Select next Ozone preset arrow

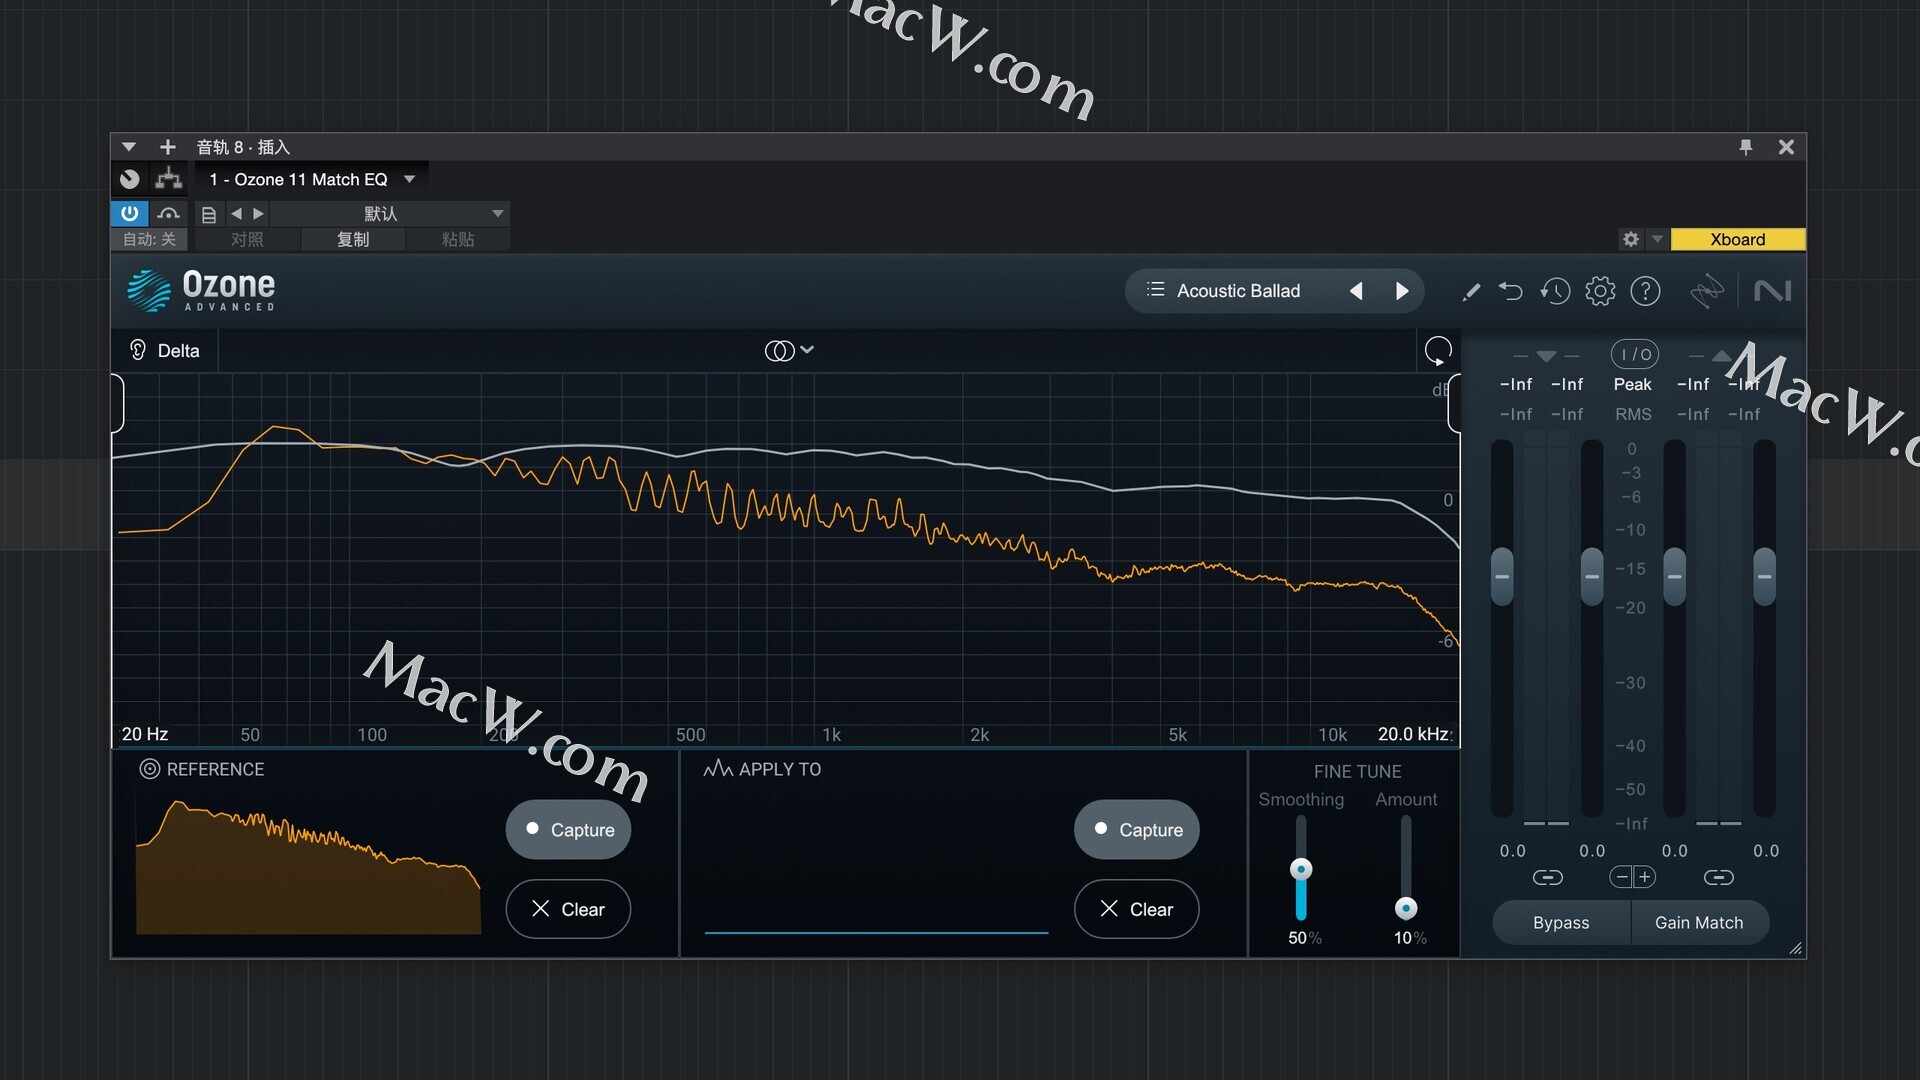point(1402,291)
